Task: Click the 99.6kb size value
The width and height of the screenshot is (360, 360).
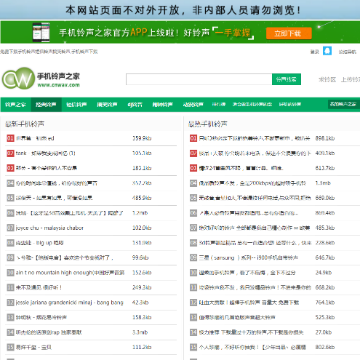Action: [140, 258]
